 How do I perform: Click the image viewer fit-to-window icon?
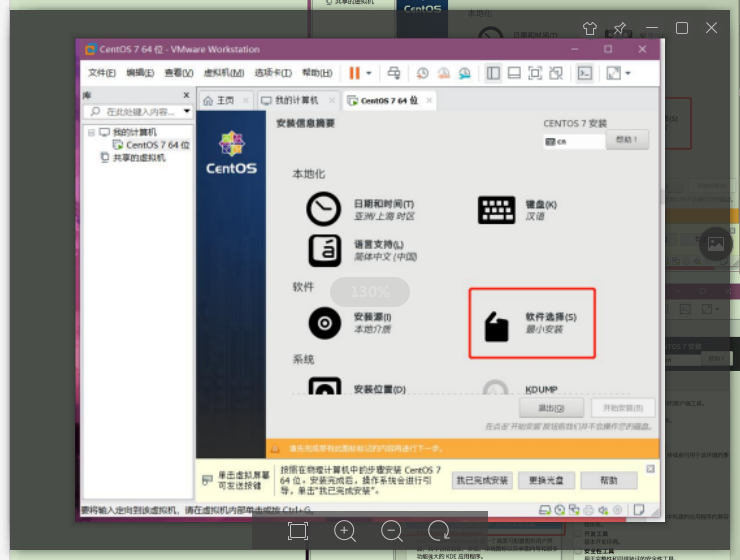[298, 531]
